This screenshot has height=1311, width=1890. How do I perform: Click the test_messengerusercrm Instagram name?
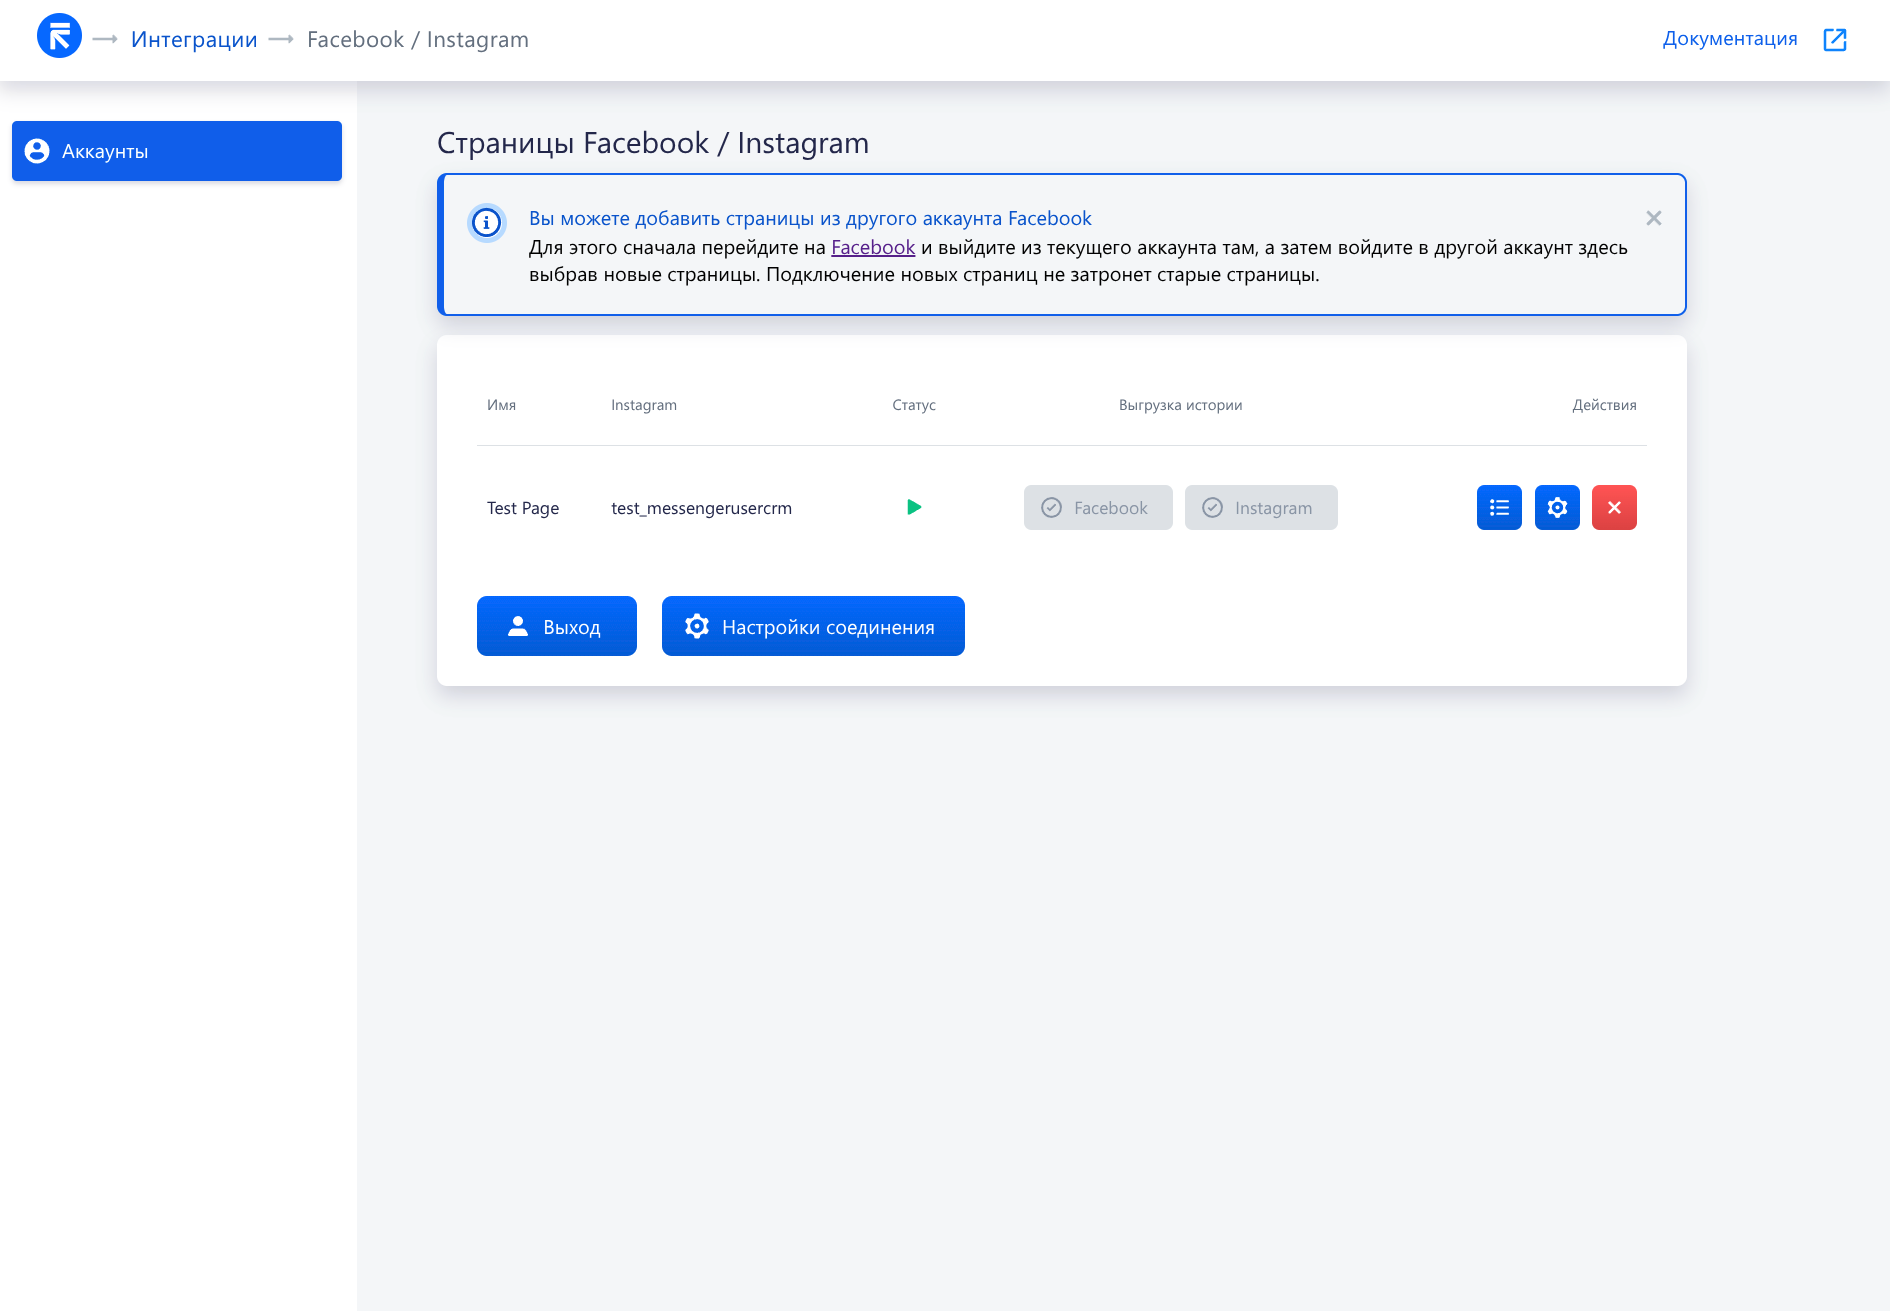pyautogui.click(x=701, y=508)
